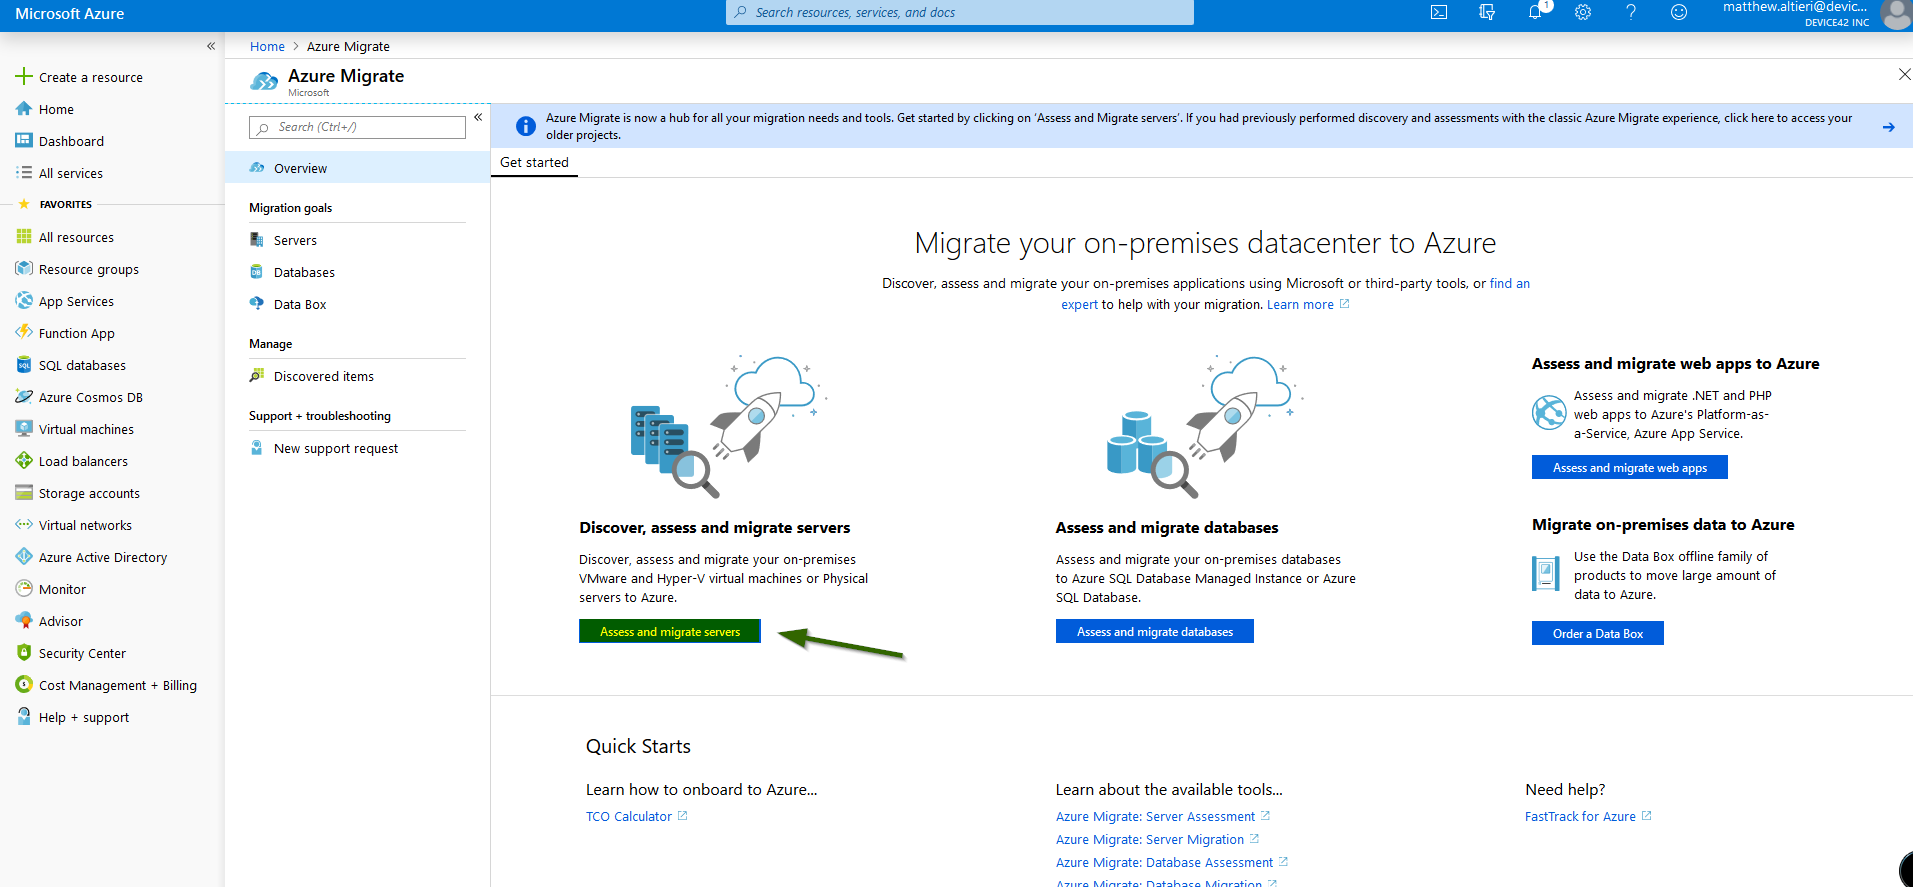This screenshot has height=887, width=1913.
Task: Click Assess and migrate databases button
Action: pos(1155,631)
